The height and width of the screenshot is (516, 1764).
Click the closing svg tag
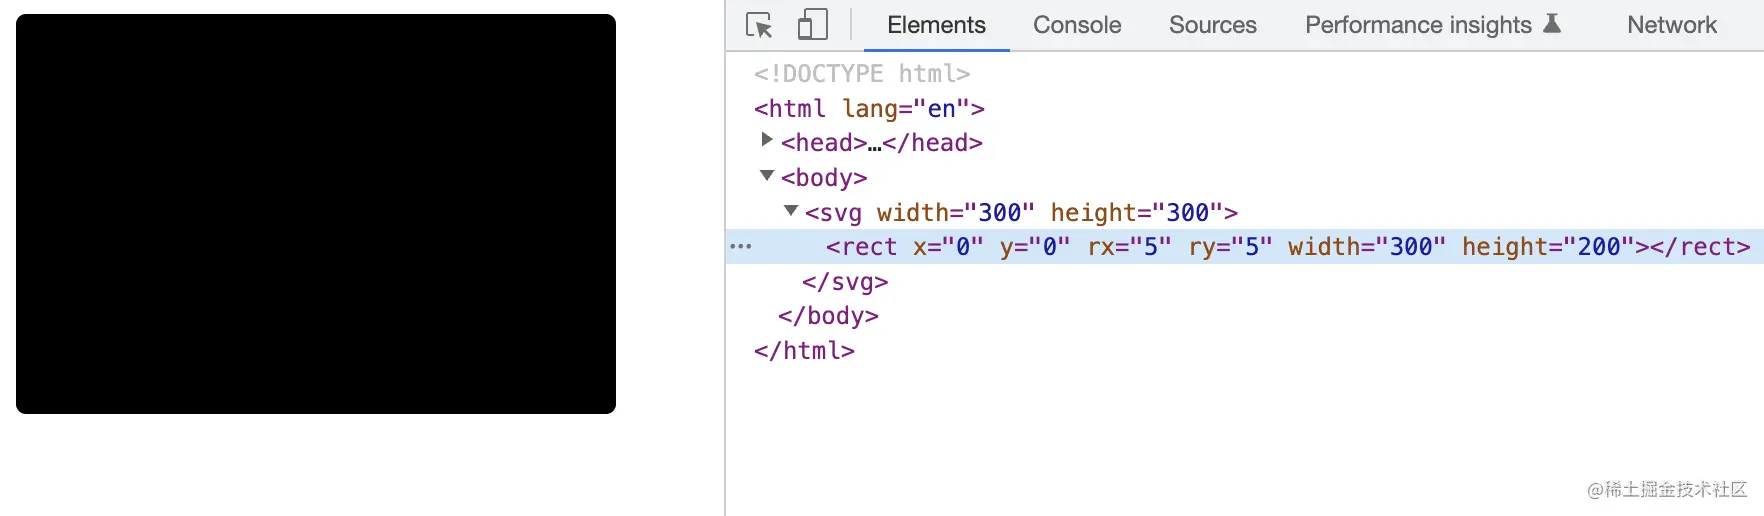pos(845,282)
